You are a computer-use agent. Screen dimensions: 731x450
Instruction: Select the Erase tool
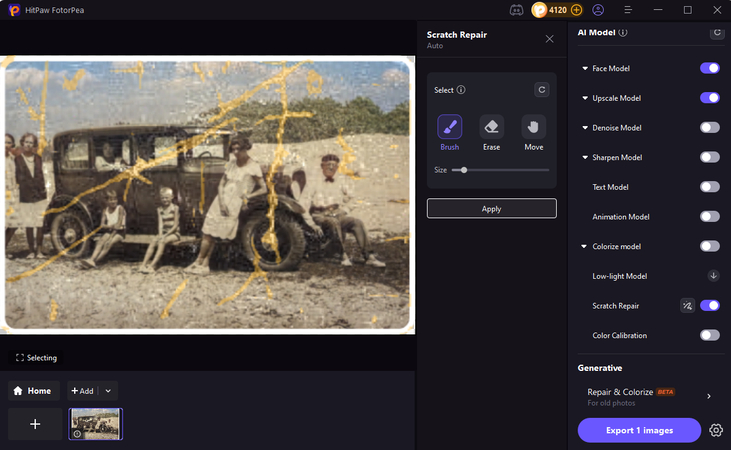click(x=491, y=127)
